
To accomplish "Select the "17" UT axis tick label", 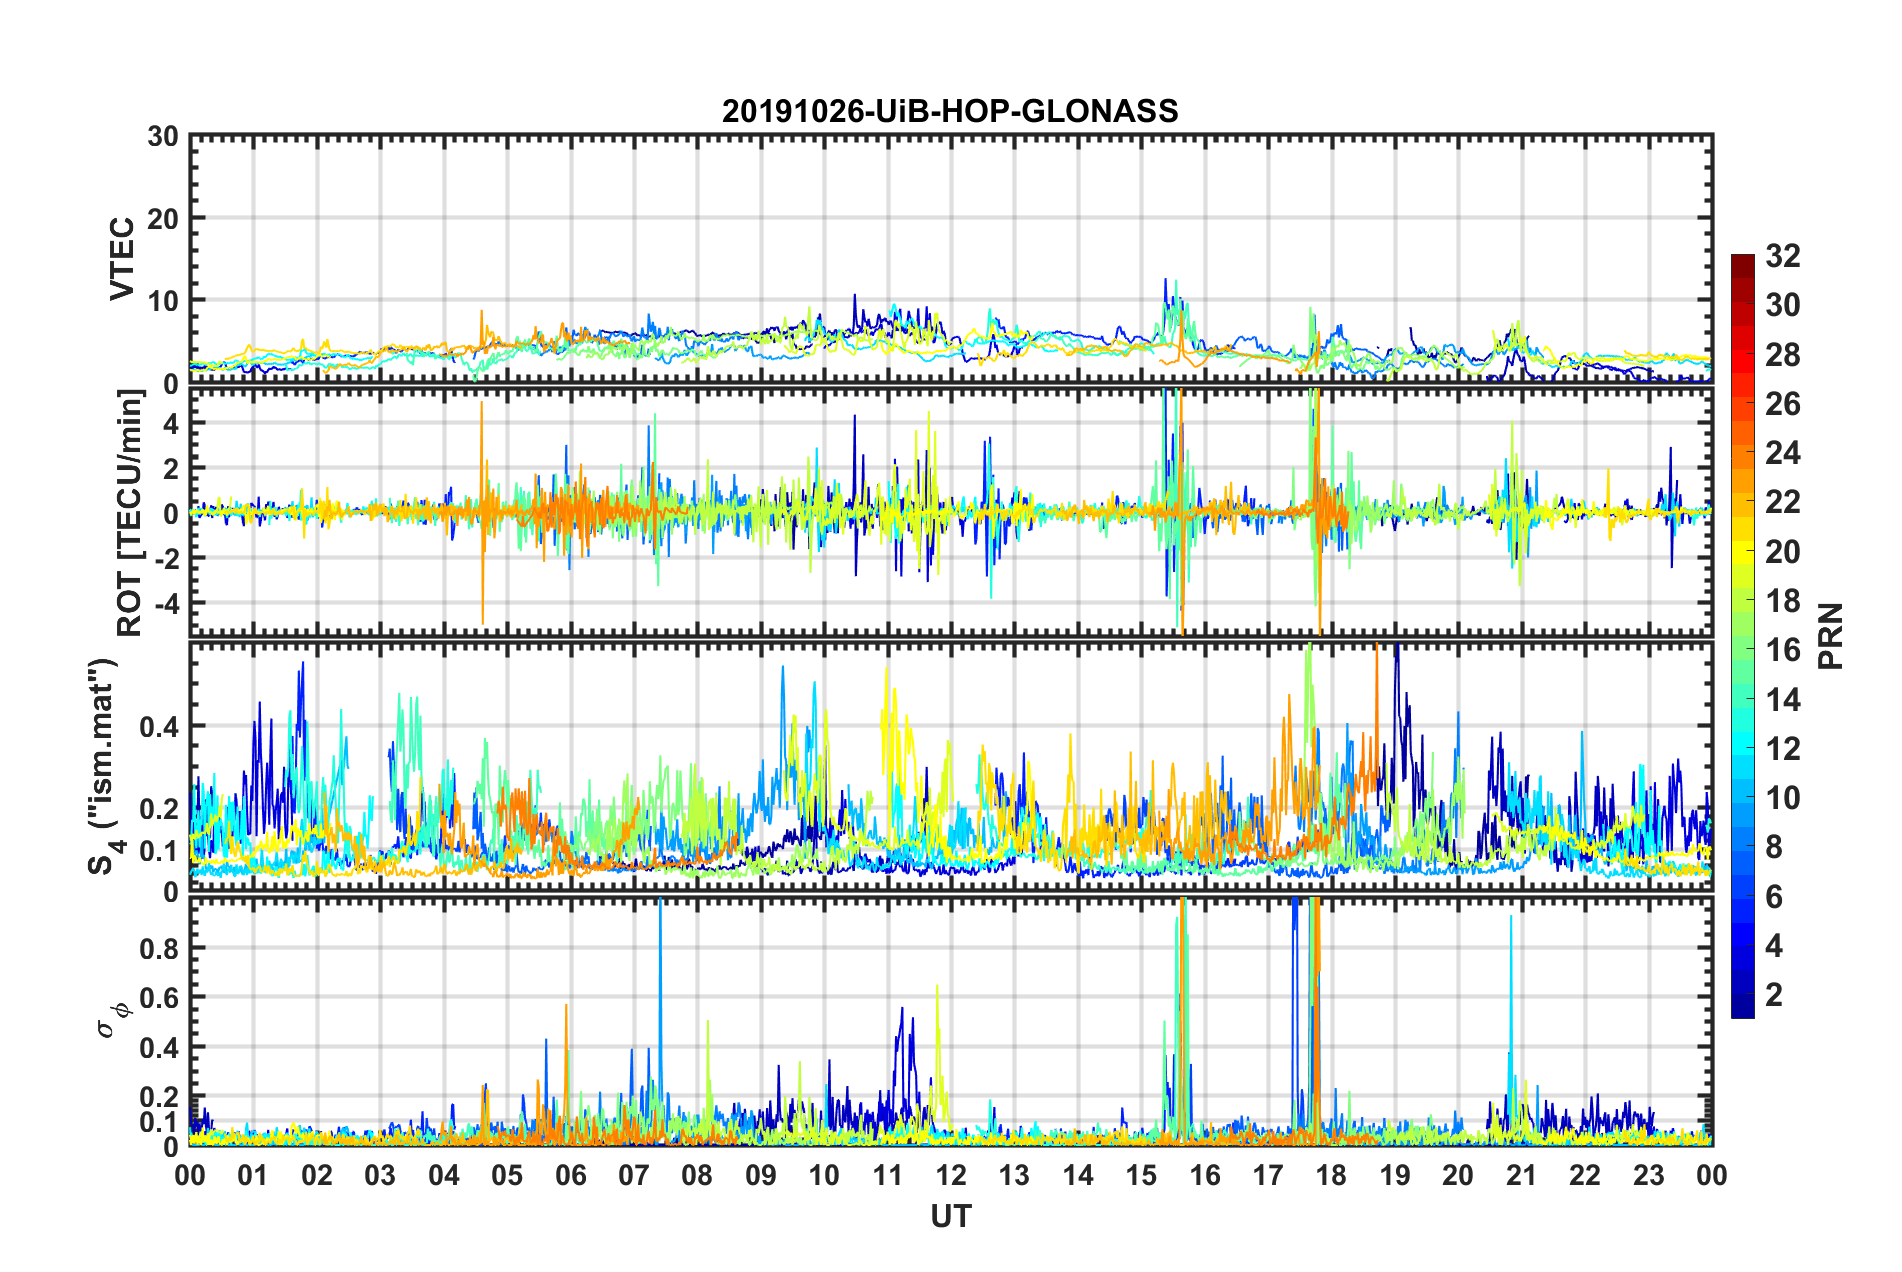I will 1268,1175.
